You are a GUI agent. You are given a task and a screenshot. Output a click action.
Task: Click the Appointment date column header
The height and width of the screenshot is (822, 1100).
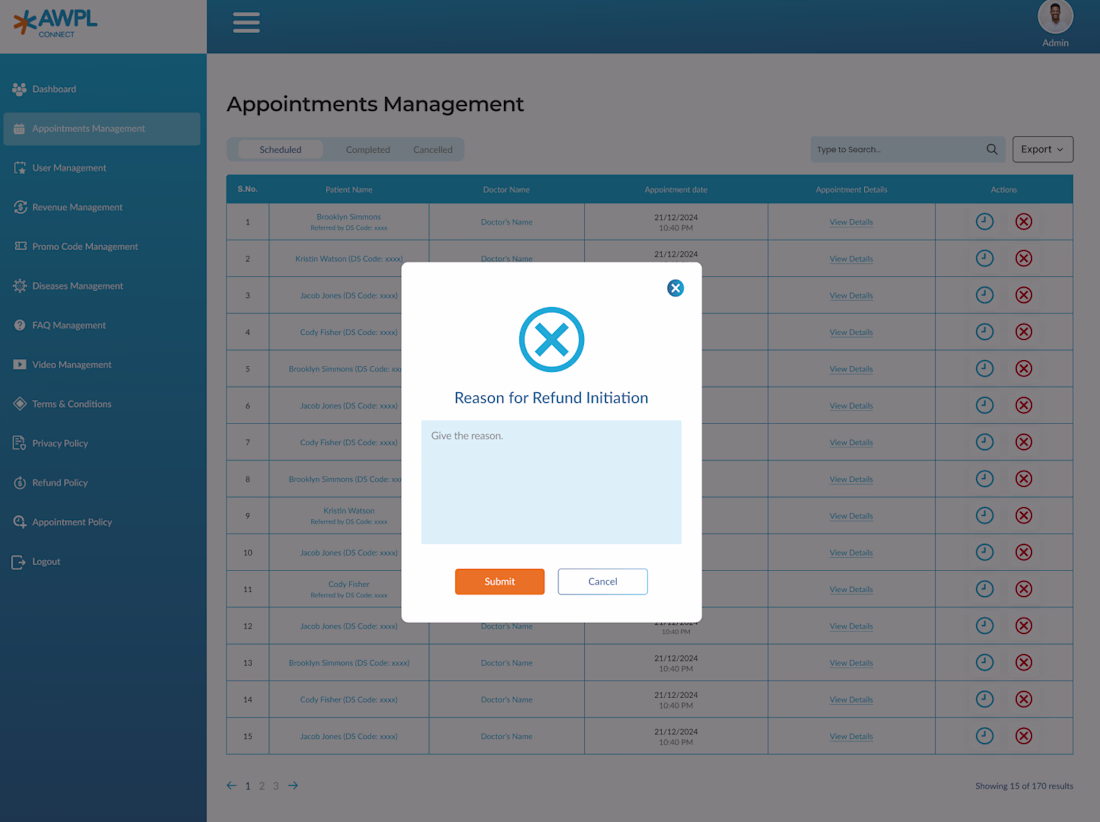coord(676,189)
